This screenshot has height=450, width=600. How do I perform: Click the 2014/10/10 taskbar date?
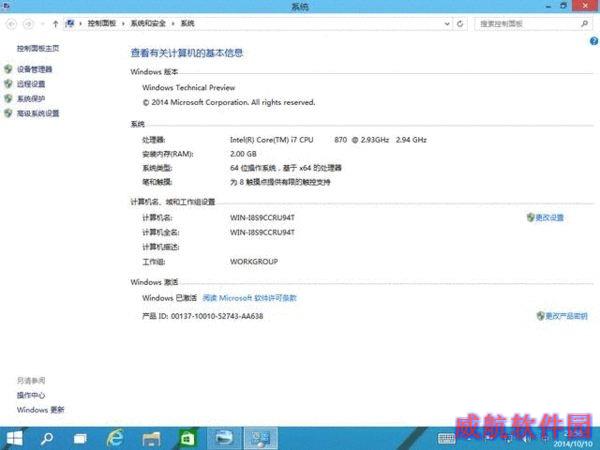point(572,444)
